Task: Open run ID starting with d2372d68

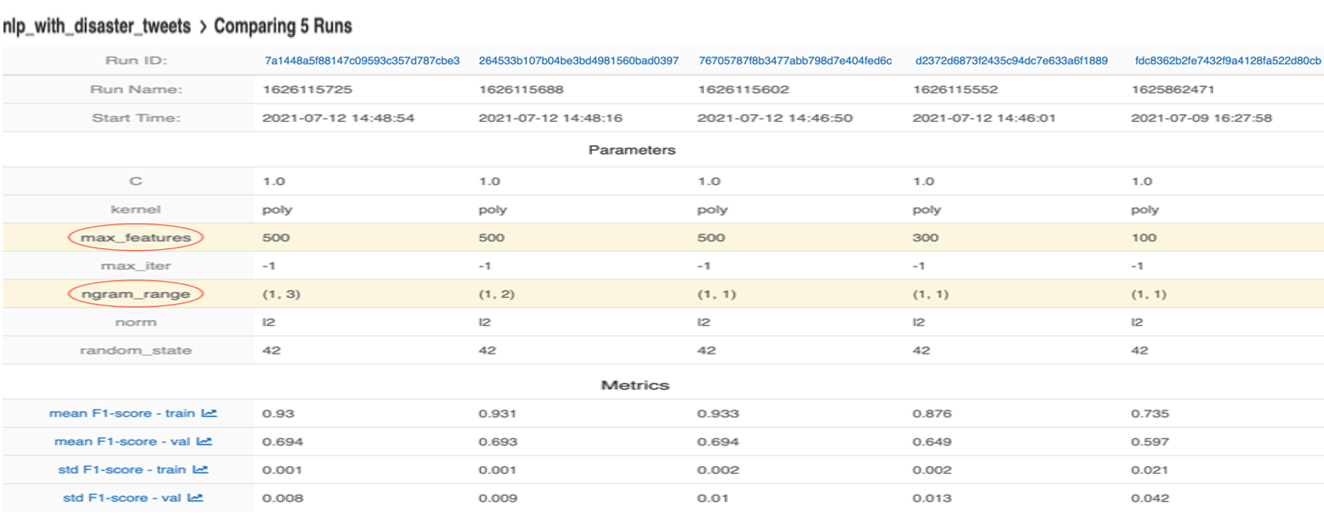Action: 1011,61
